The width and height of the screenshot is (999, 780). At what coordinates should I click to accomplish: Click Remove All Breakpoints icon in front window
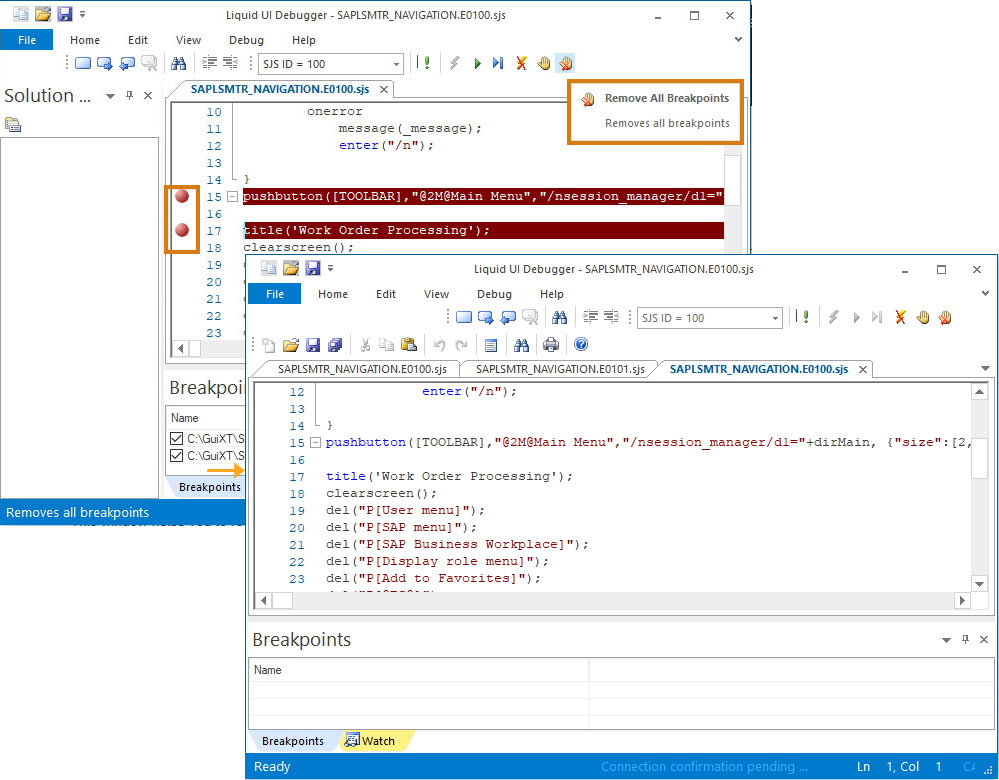pyautogui.click(x=945, y=317)
